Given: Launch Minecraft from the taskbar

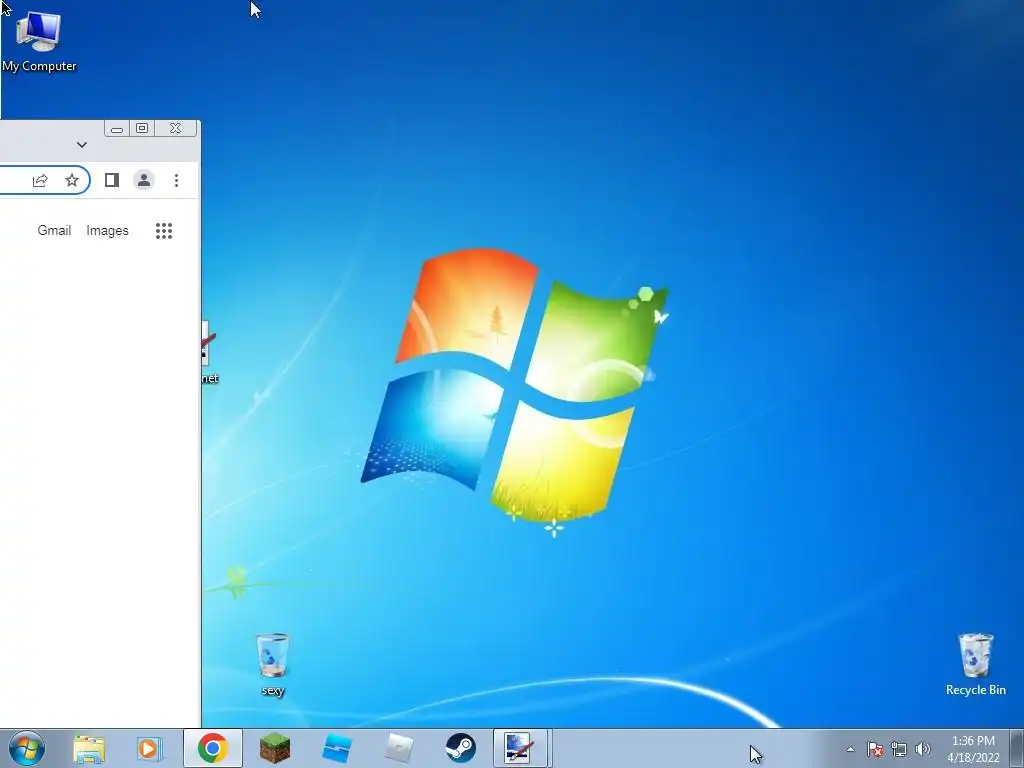Looking at the screenshot, I should (x=274, y=748).
